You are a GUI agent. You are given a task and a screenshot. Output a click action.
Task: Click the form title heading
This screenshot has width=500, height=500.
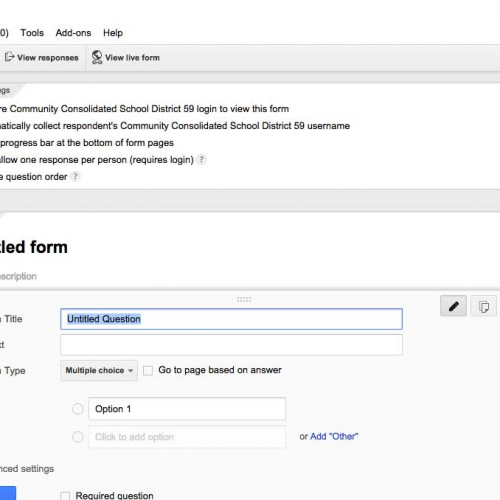click(34, 247)
